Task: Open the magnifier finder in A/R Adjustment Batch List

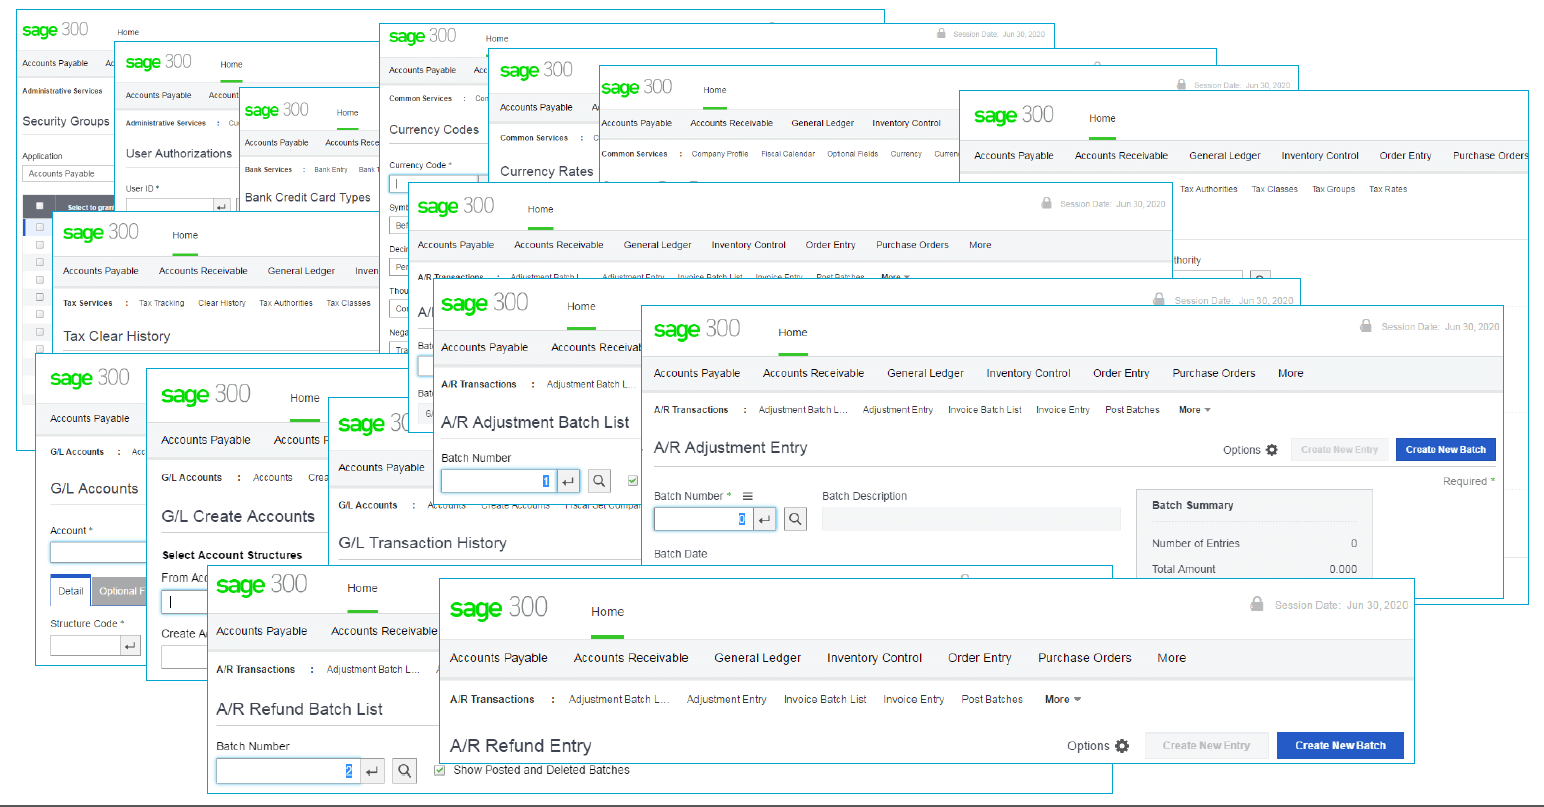Action: [x=599, y=481]
